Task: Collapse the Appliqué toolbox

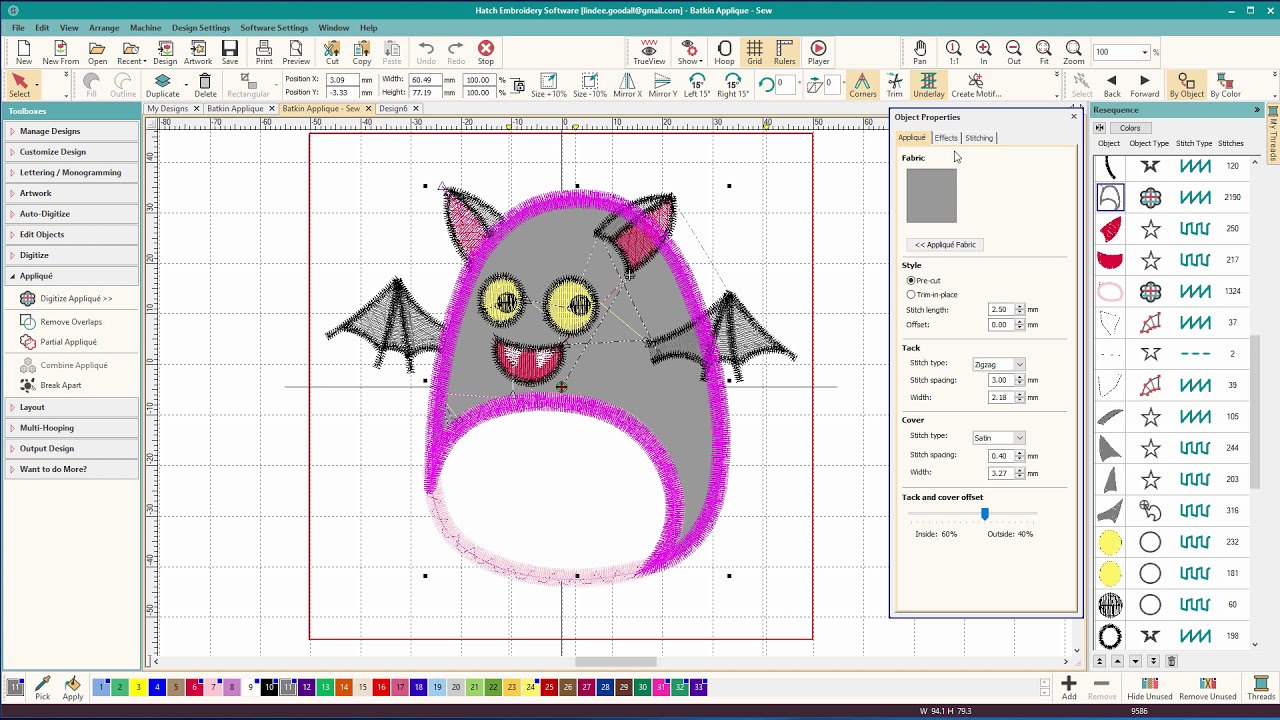Action: pos(72,276)
